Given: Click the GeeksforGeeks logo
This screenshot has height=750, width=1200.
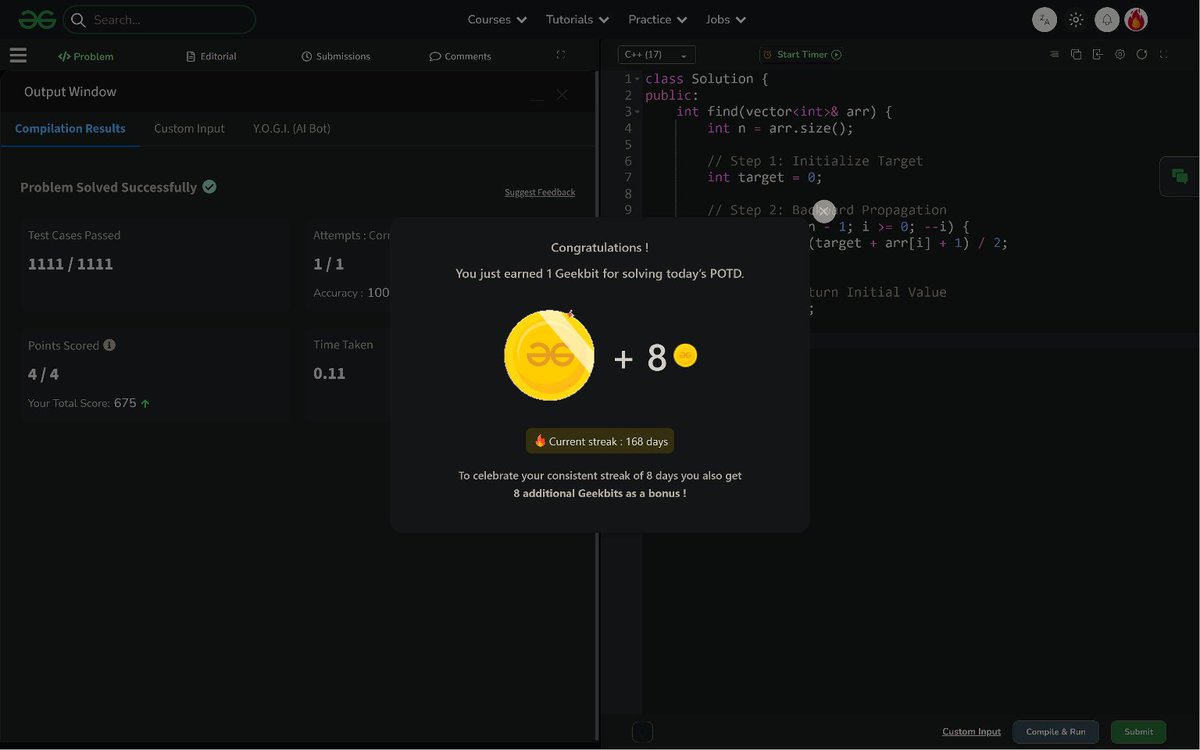Looking at the screenshot, I should point(37,19).
